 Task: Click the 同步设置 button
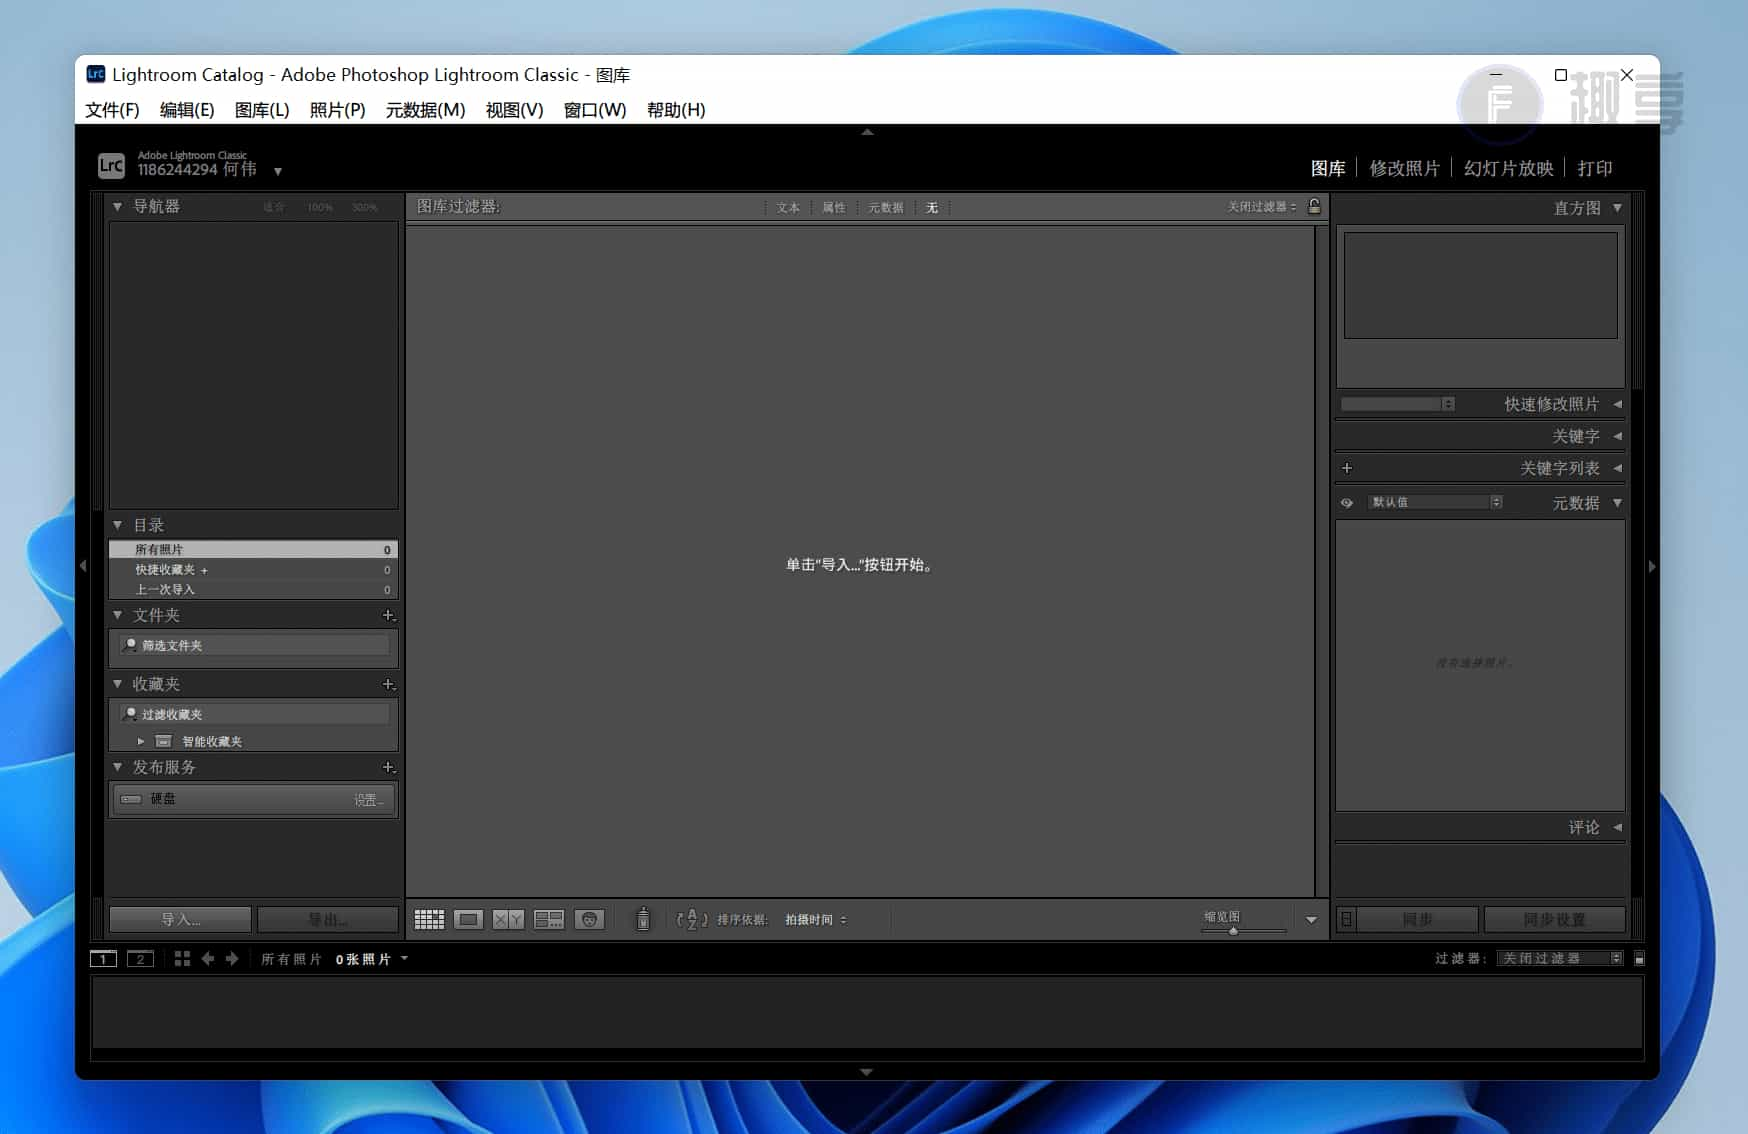[x=1555, y=919]
